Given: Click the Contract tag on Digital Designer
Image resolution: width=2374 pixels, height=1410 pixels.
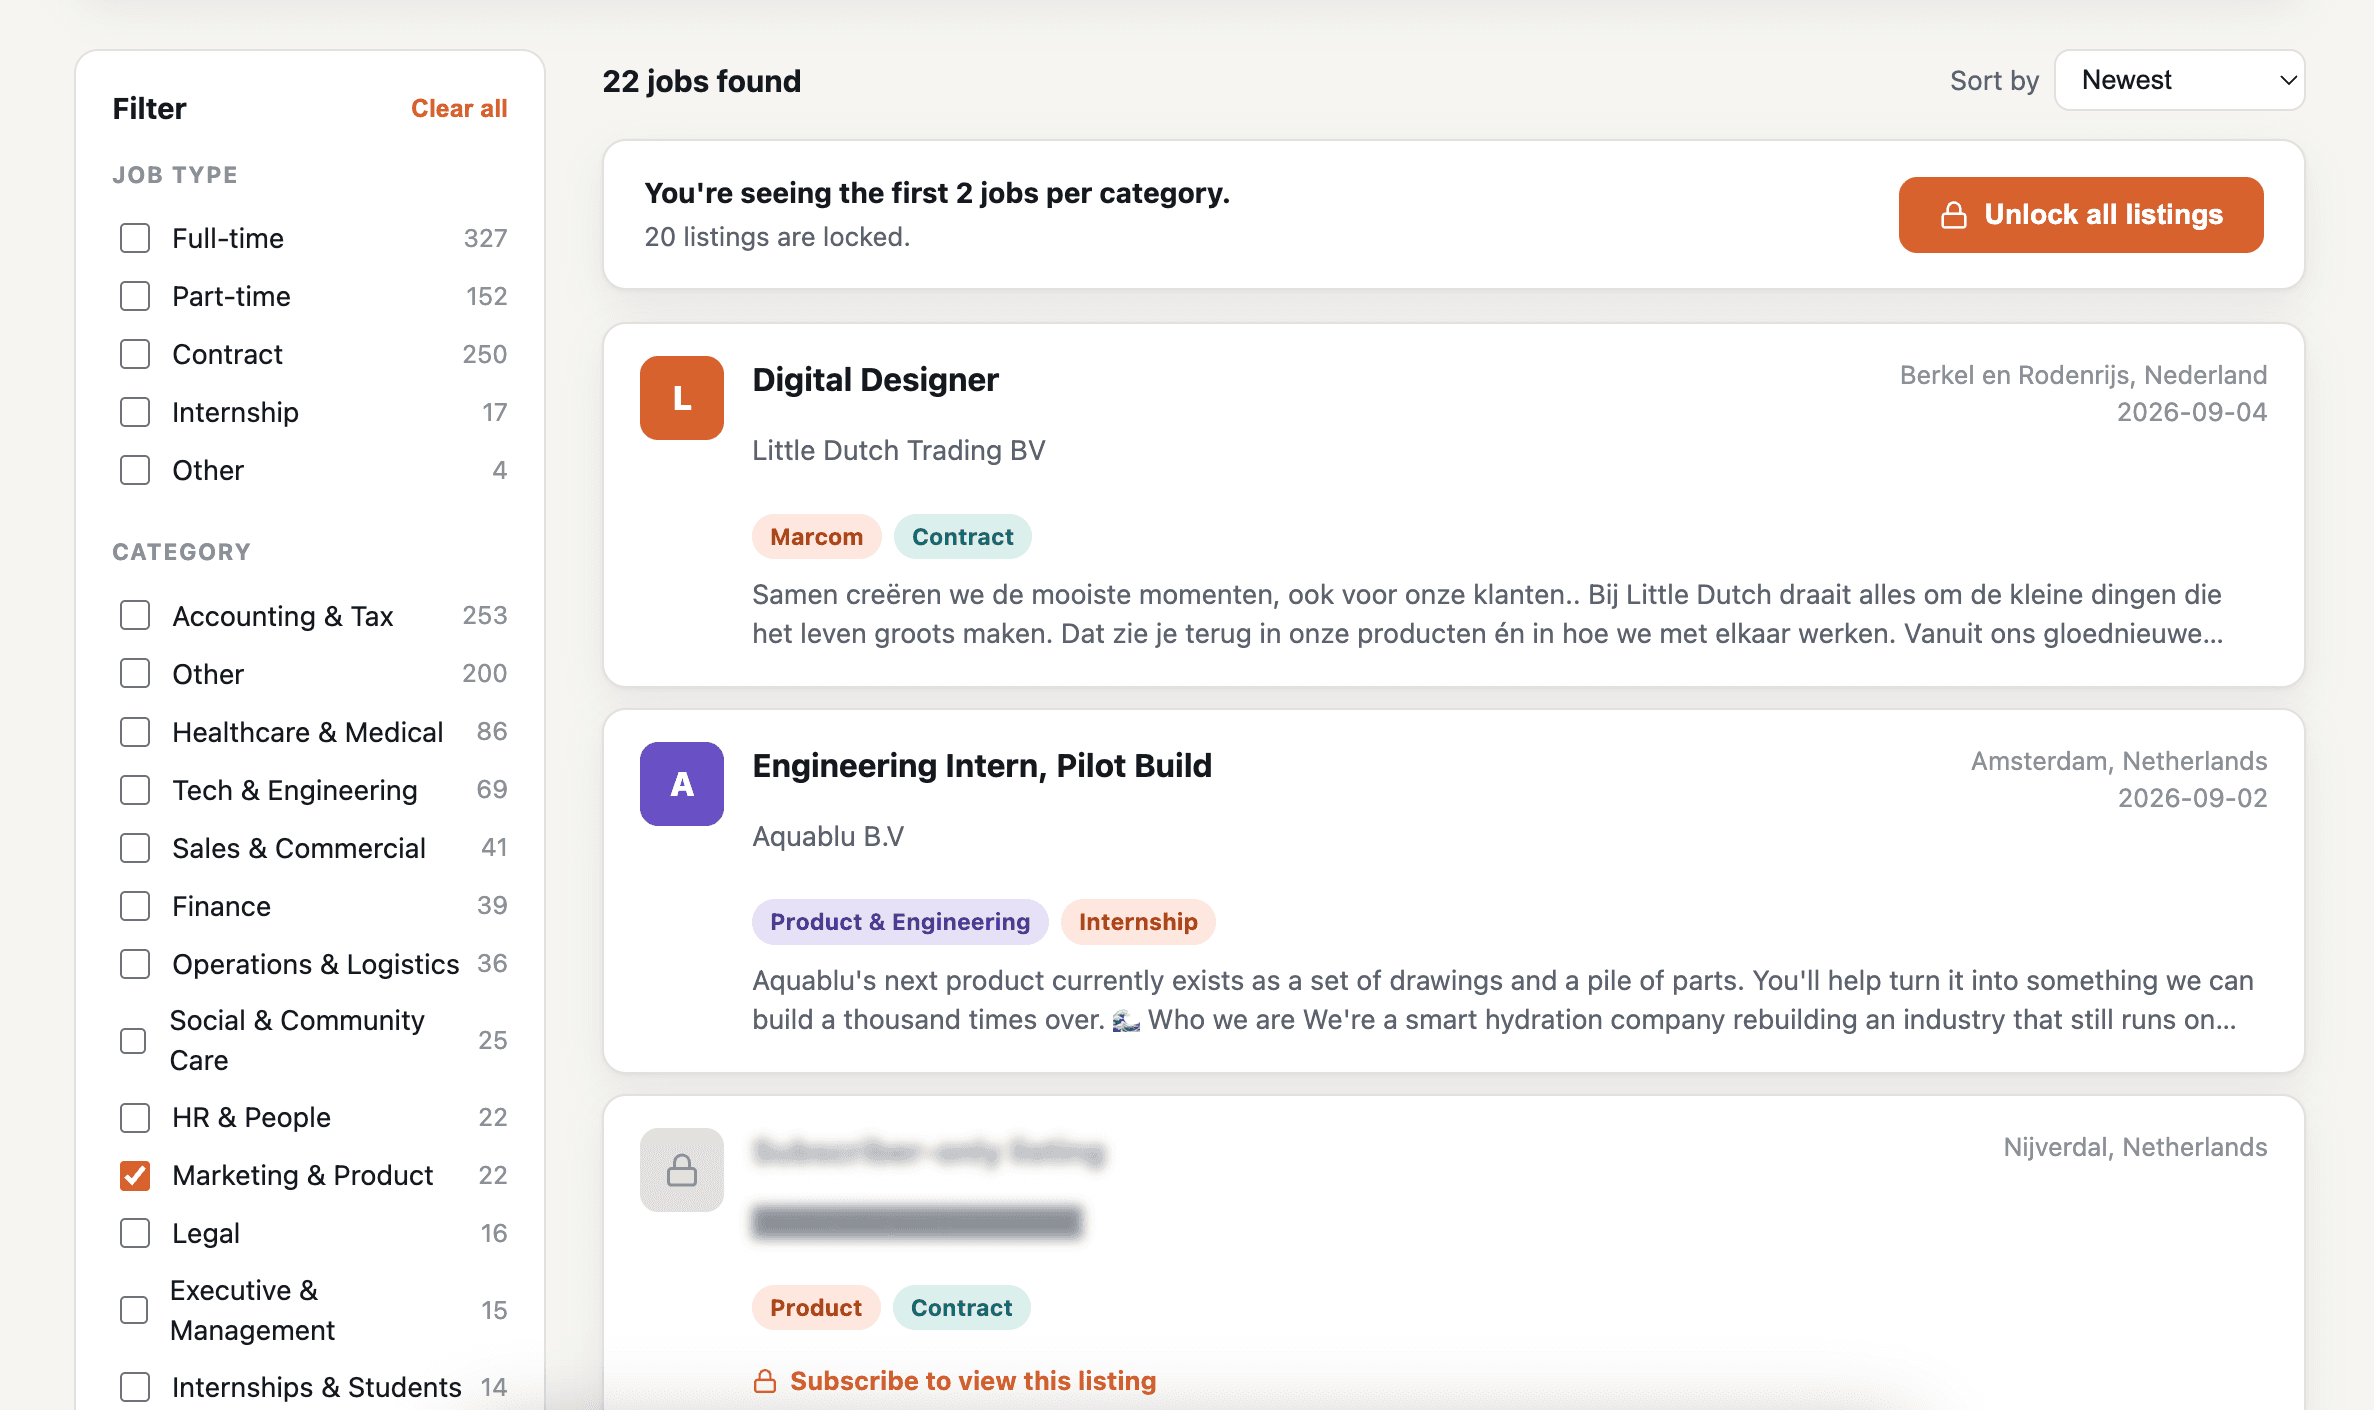Looking at the screenshot, I should pos(962,537).
